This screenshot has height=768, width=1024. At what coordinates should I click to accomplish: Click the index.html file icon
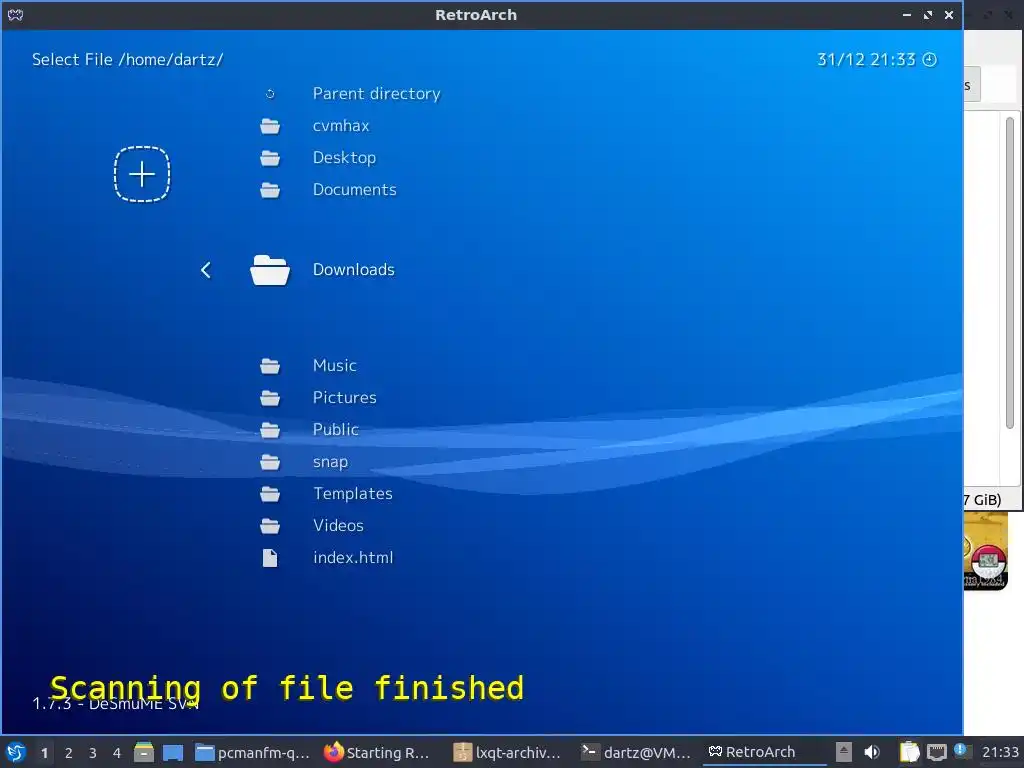[270, 558]
